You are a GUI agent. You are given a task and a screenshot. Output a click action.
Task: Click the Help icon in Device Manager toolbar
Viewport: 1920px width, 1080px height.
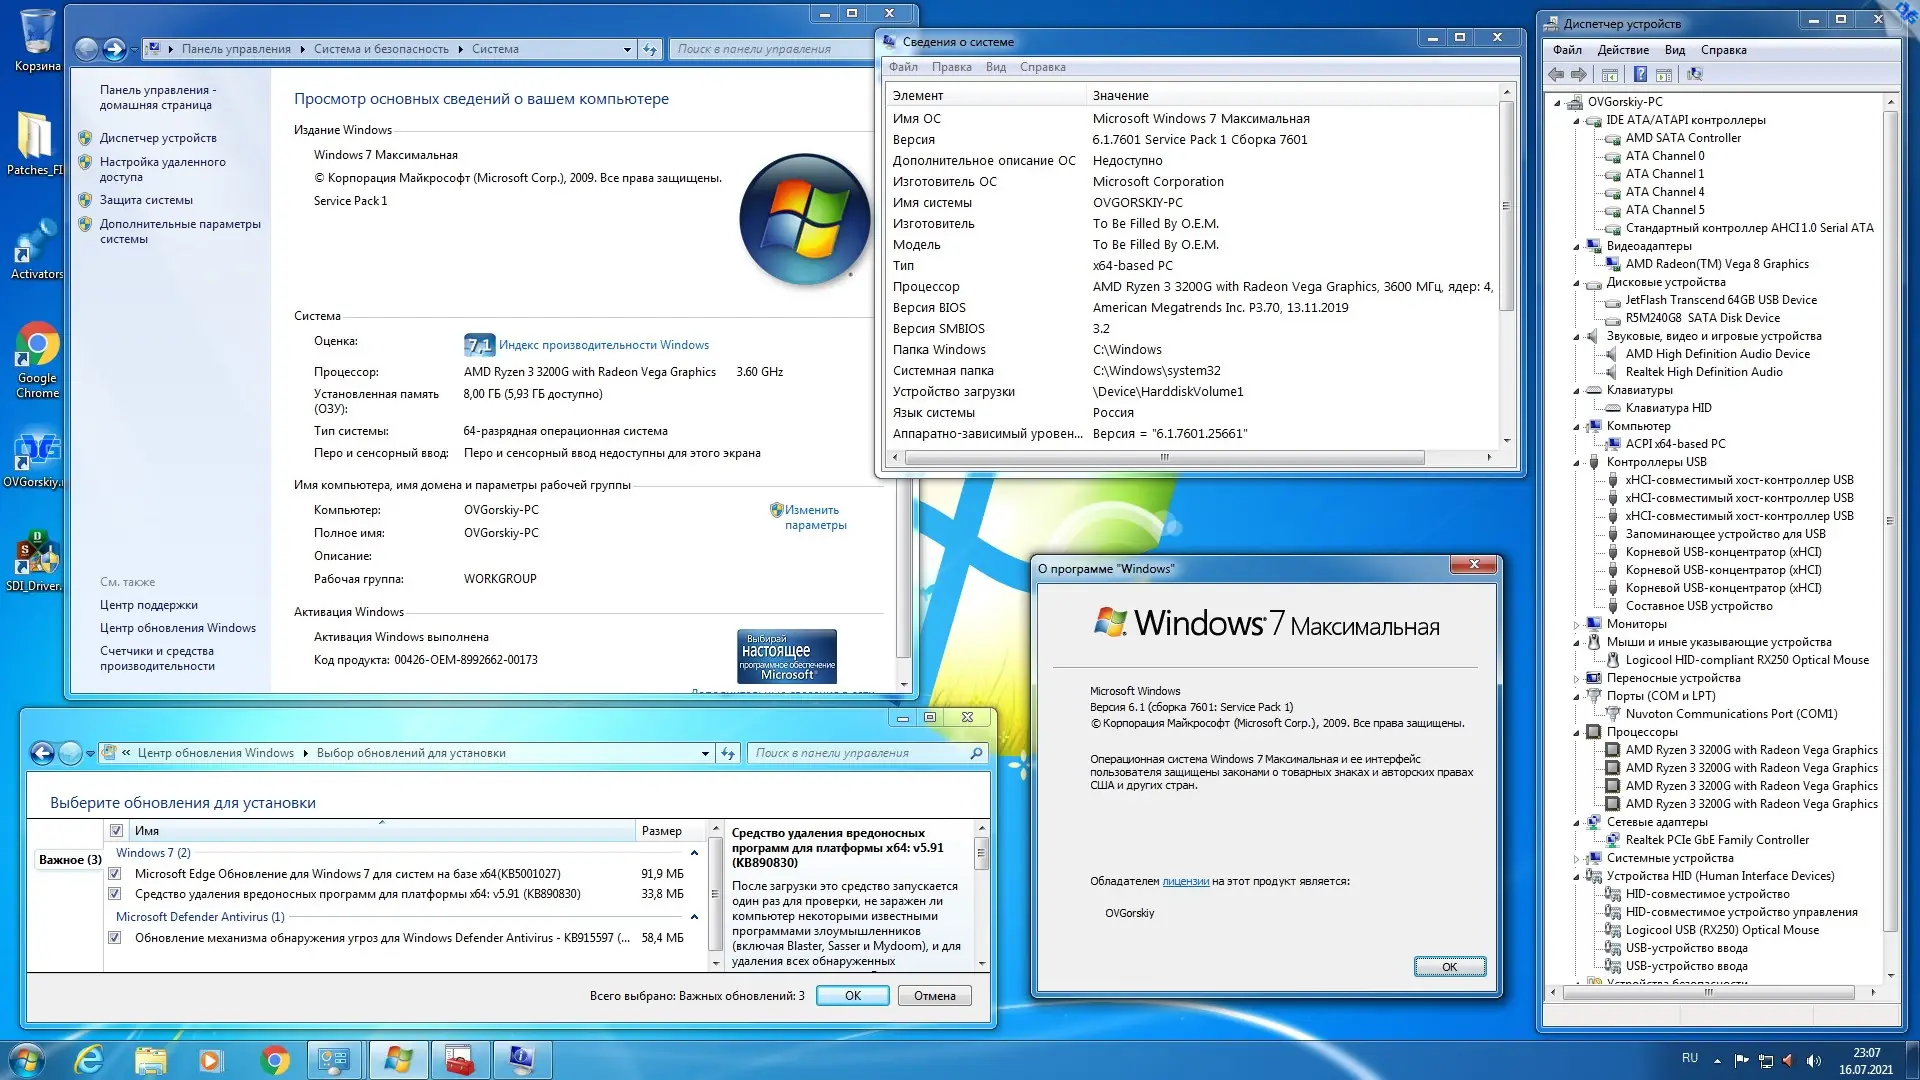coord(1640,74)
